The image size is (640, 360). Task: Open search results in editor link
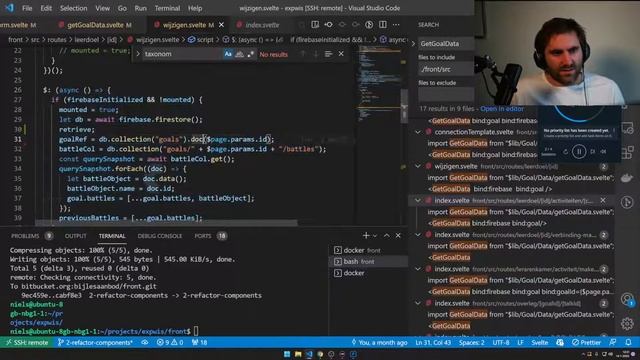pos(502,109)
